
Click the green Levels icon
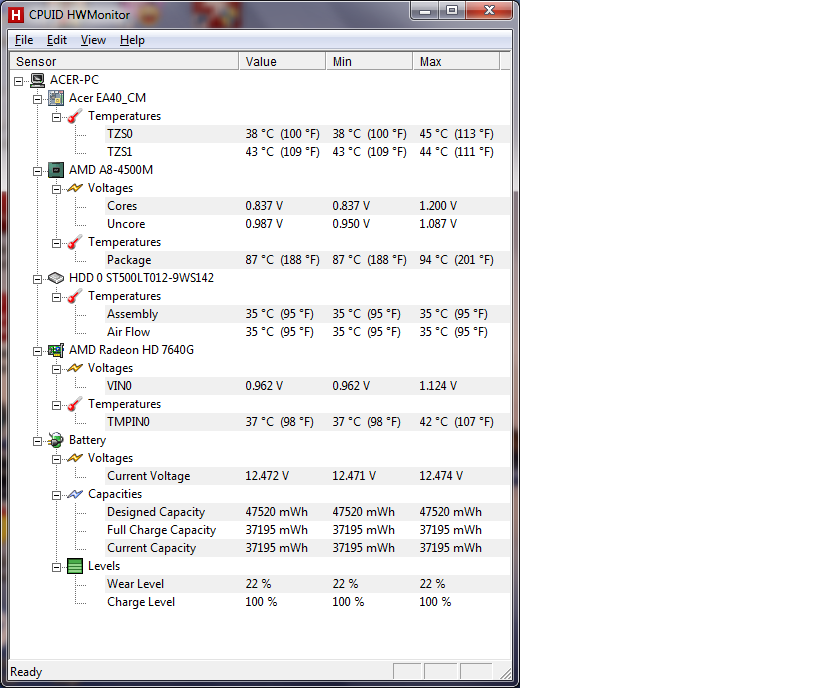click(x=75, y=566)
